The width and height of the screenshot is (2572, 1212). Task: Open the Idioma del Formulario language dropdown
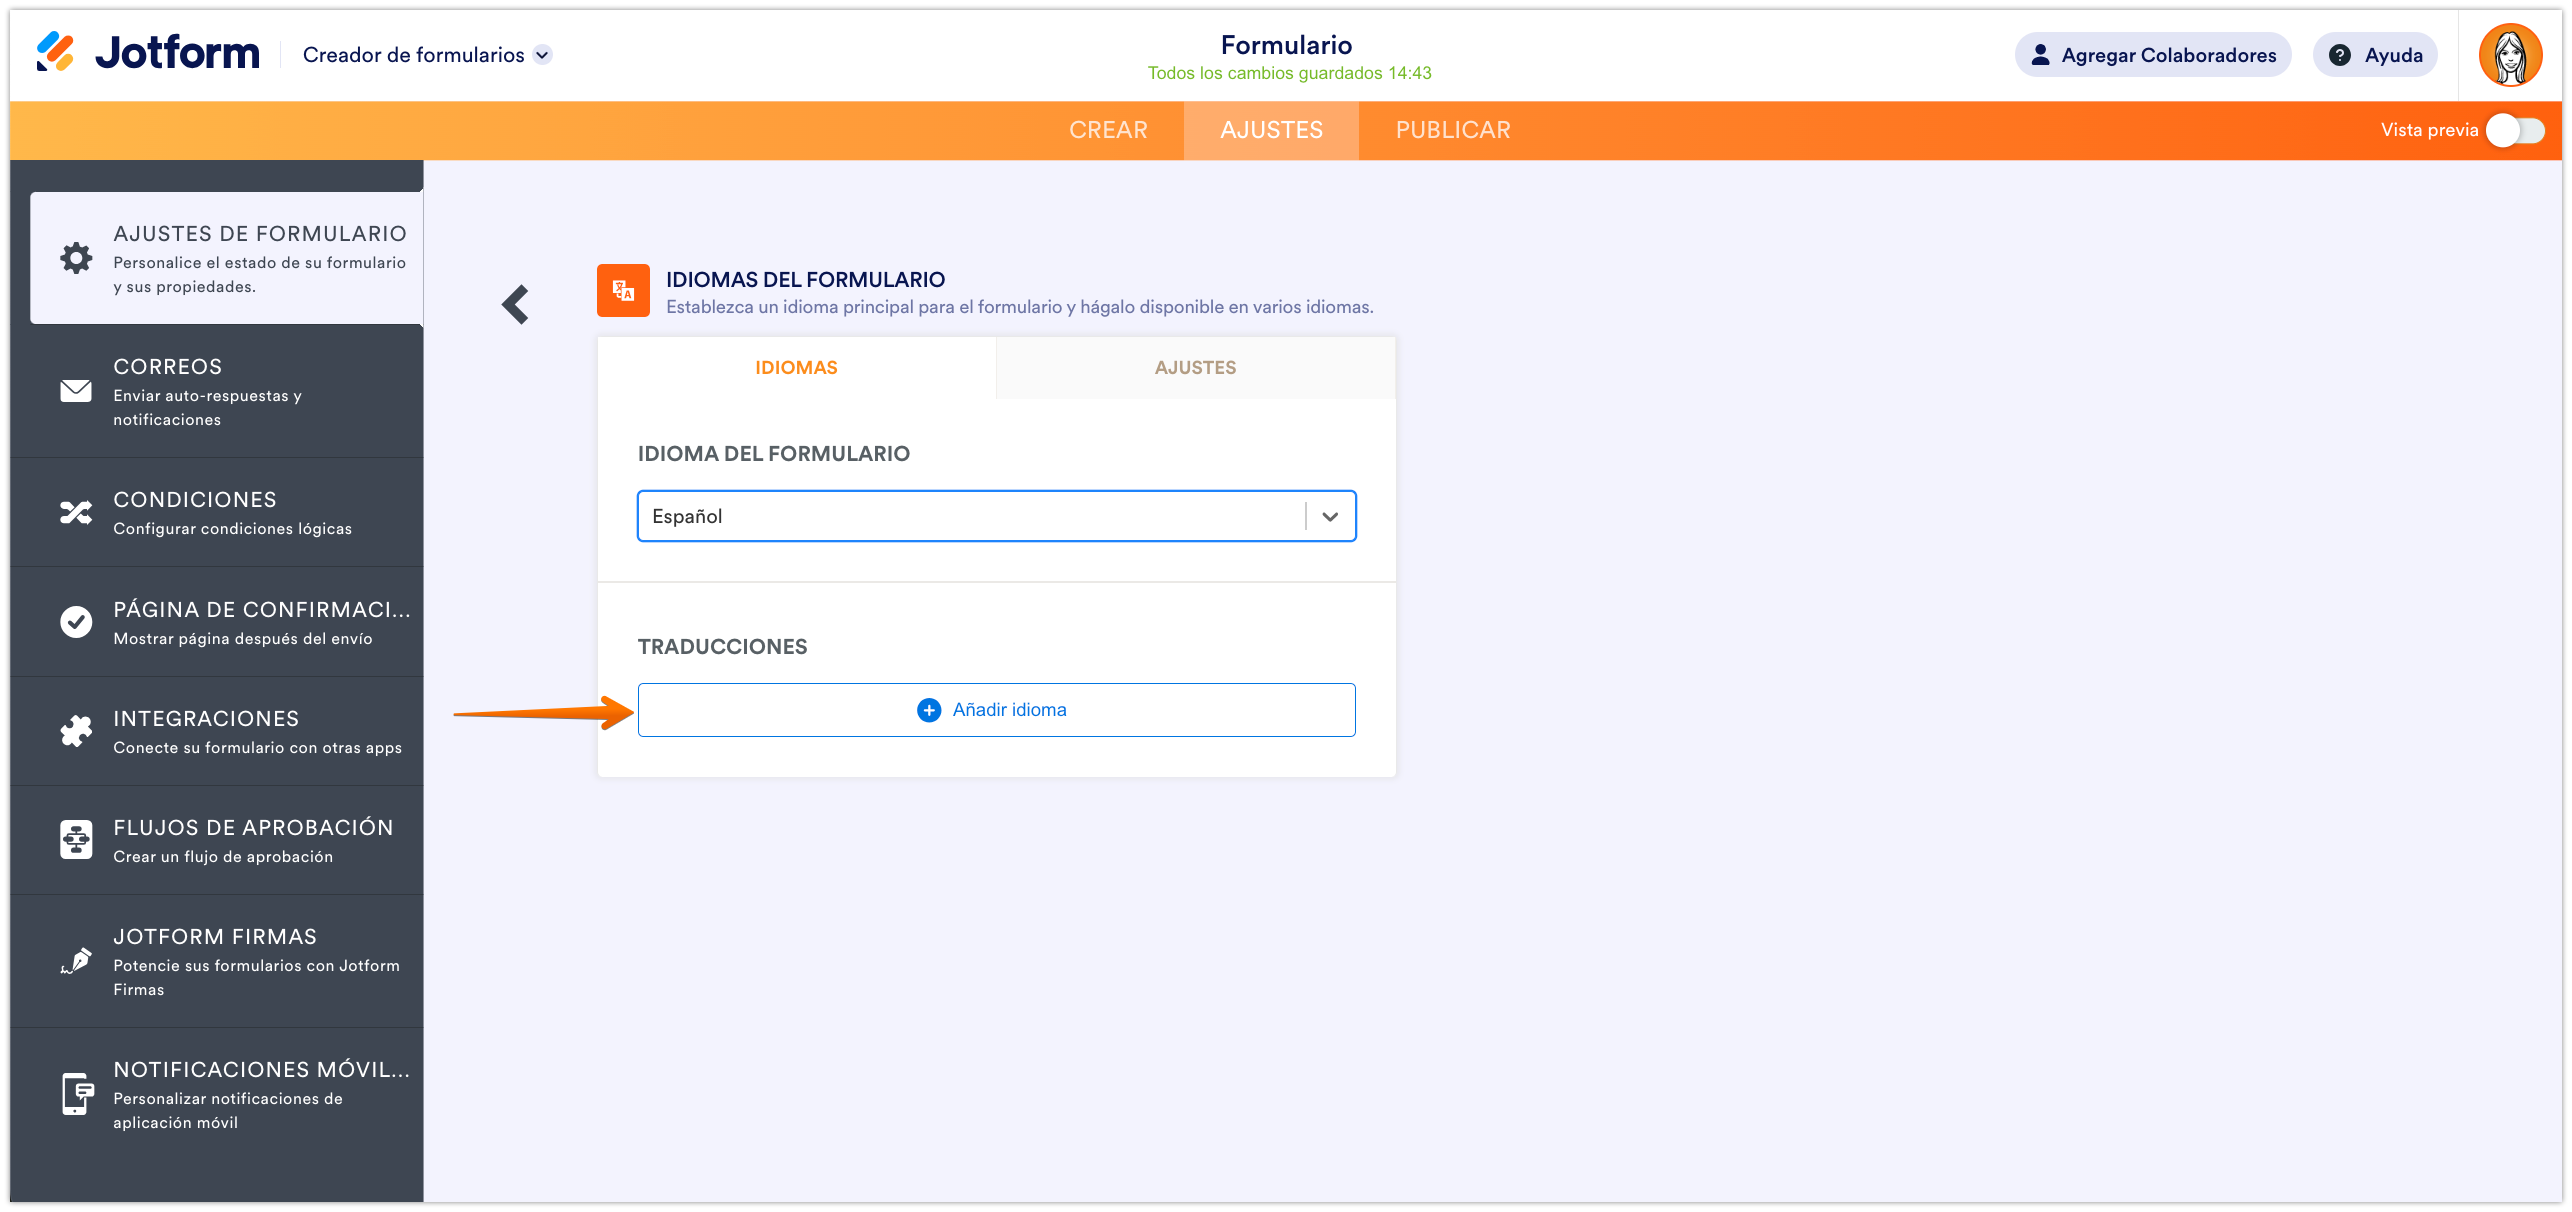1330,516
